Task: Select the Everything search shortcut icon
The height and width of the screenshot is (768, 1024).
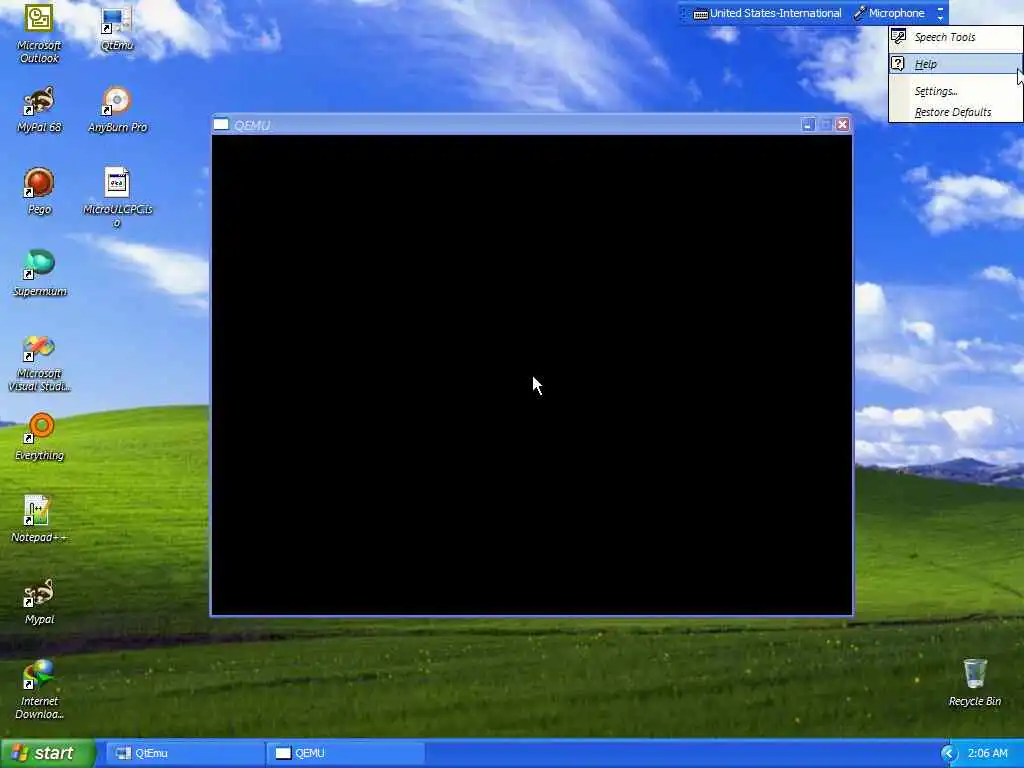Action: (x=39, y=437)
